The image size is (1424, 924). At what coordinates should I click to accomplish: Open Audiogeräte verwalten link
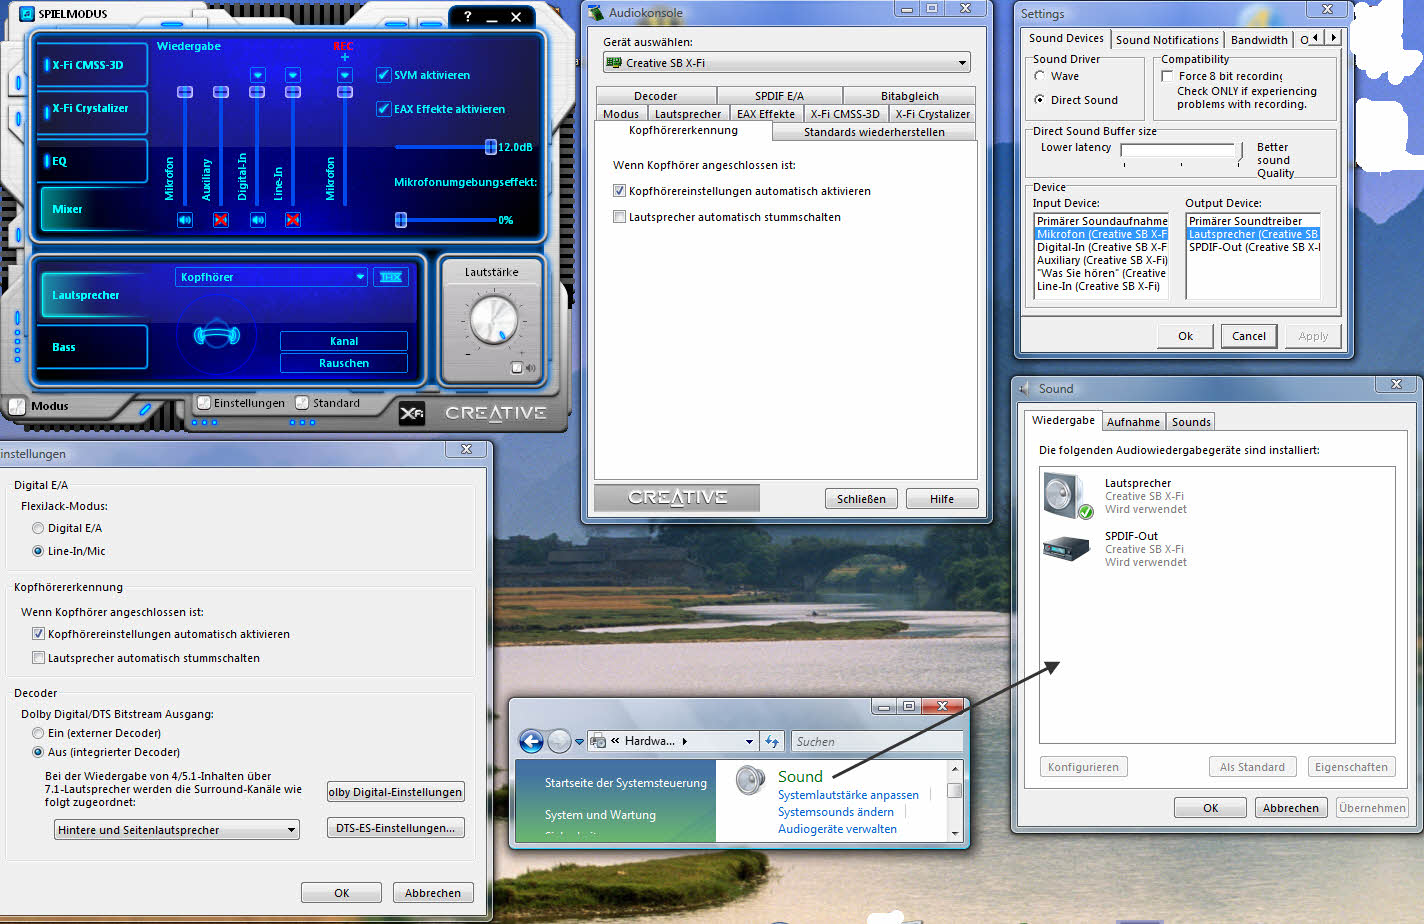837,829
